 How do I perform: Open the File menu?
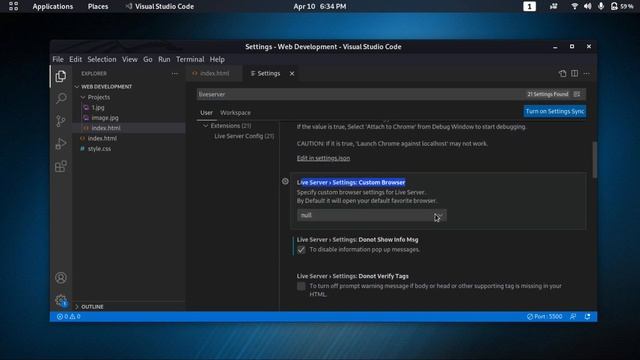[x=58, y=59]
